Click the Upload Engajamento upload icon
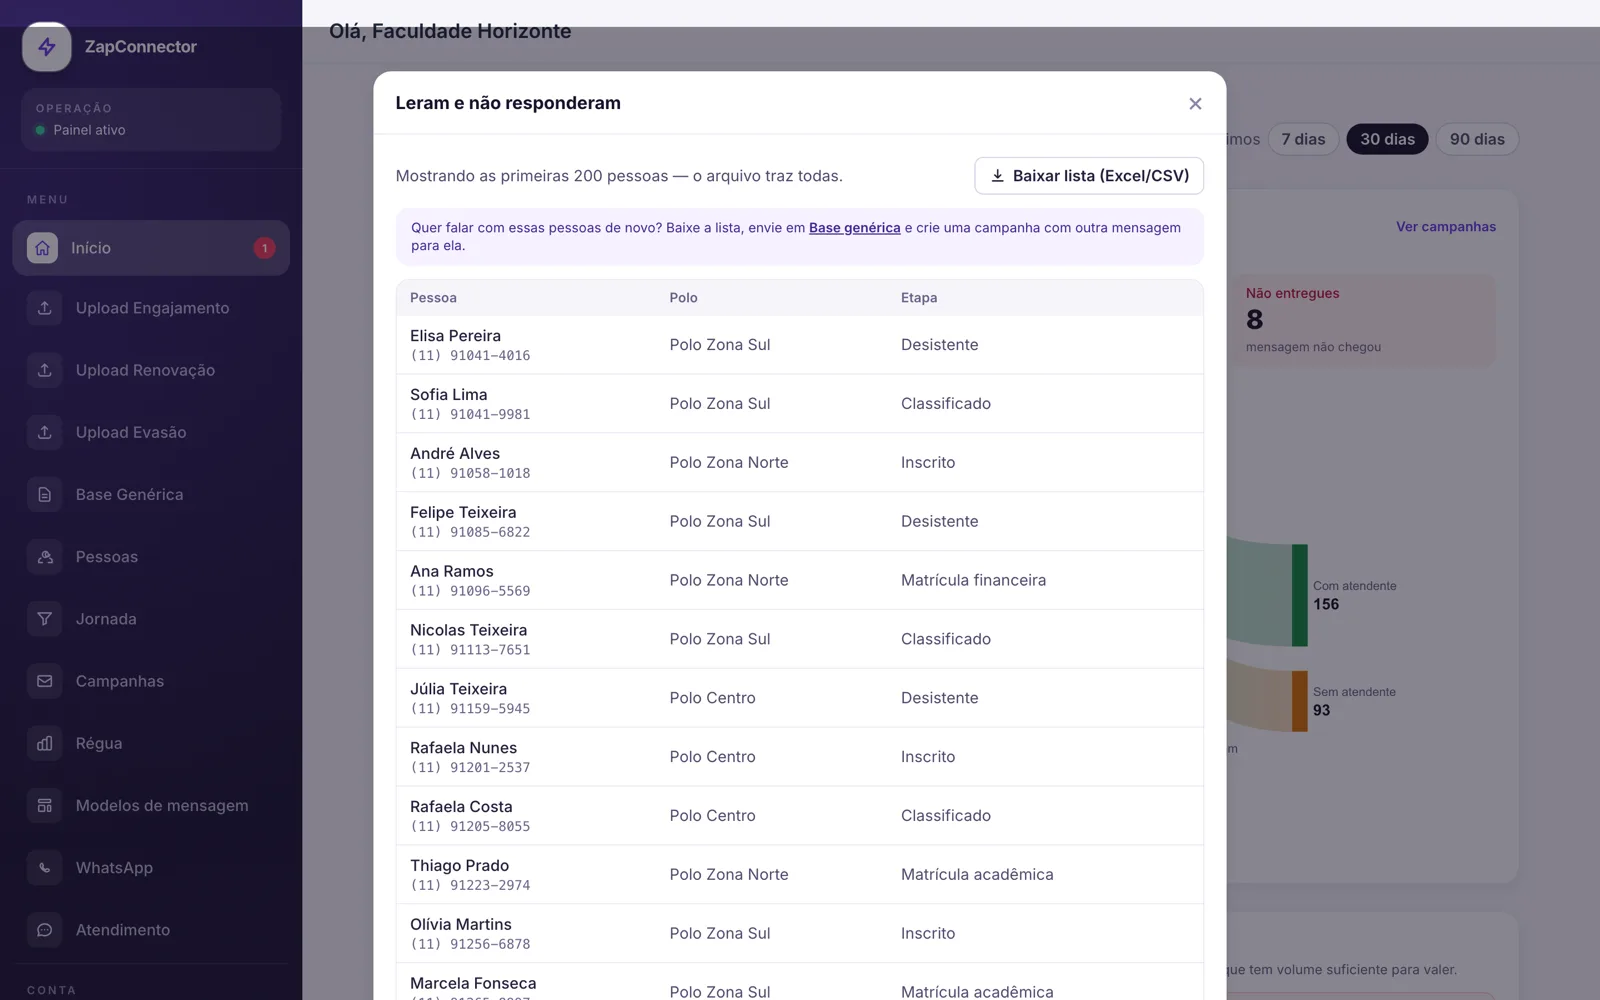The width and height of the screenshot is (1600, 1000). [x=44, y=308]
